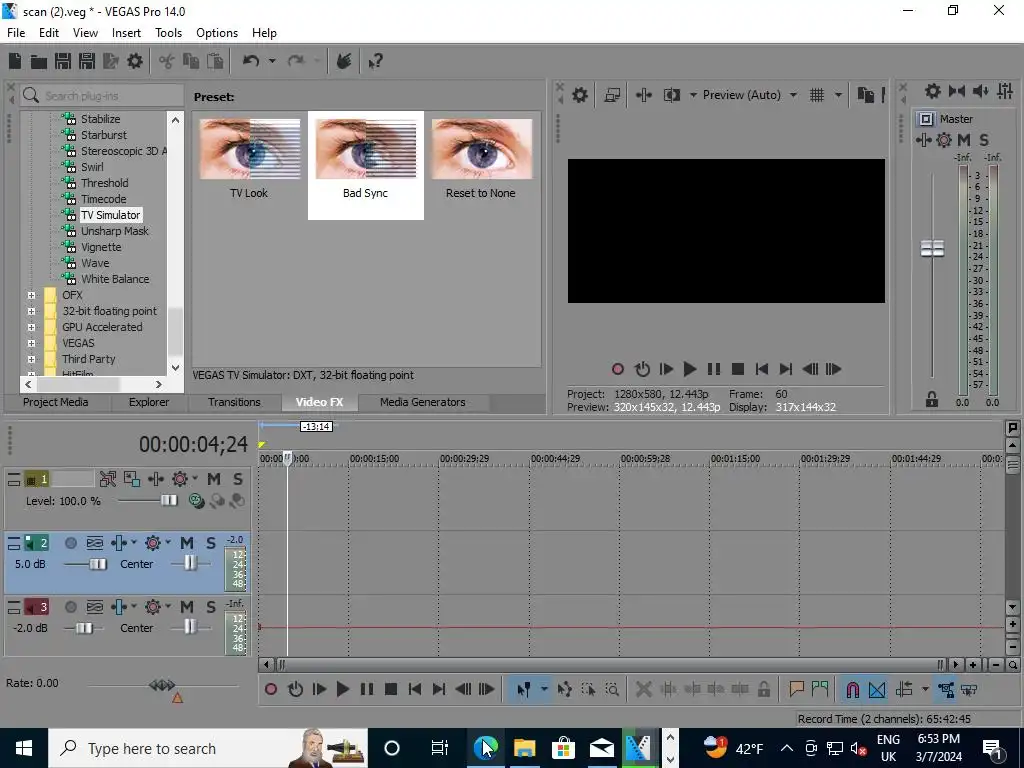Select the Zoom Edit tool
Viewport: 1024px width, 768px height.
point(612,690)
